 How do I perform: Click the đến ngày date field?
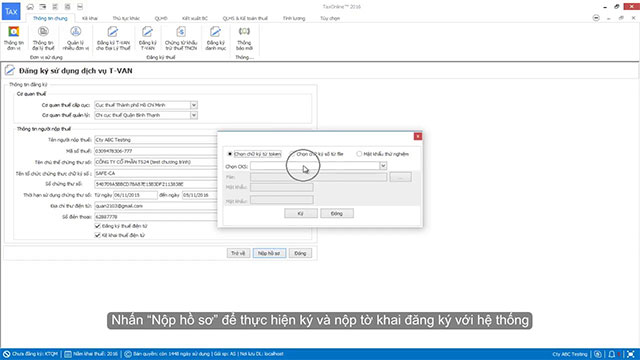tap(200, 195)
